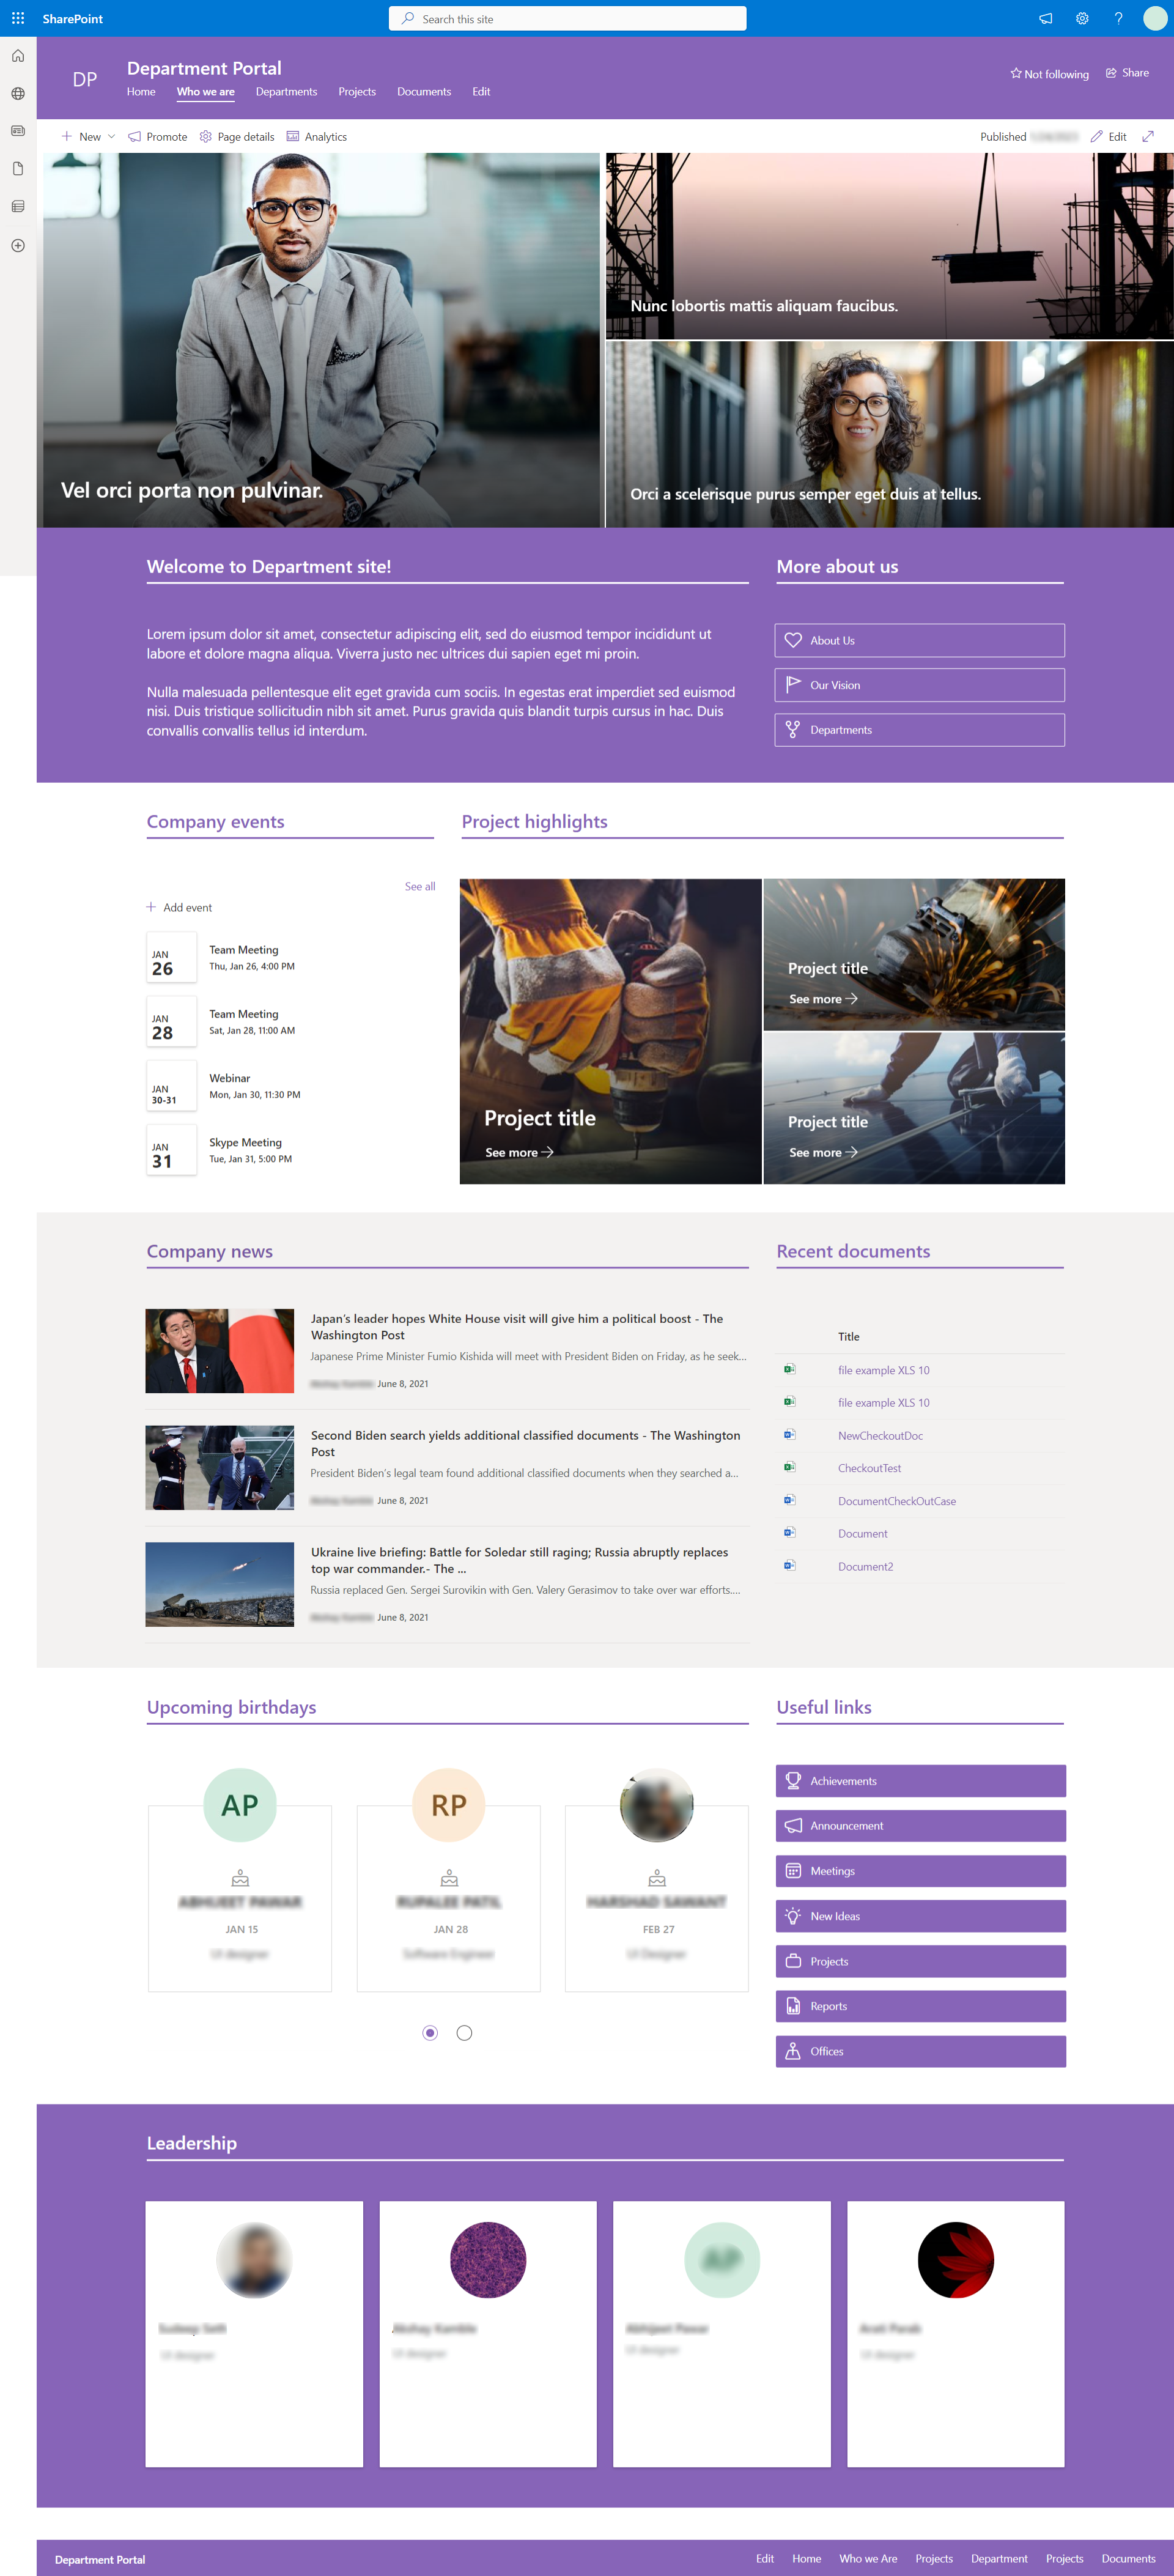Open the My sites globe icon in the sidebar
1174x2576 pixels.
[x=18, y=93]
